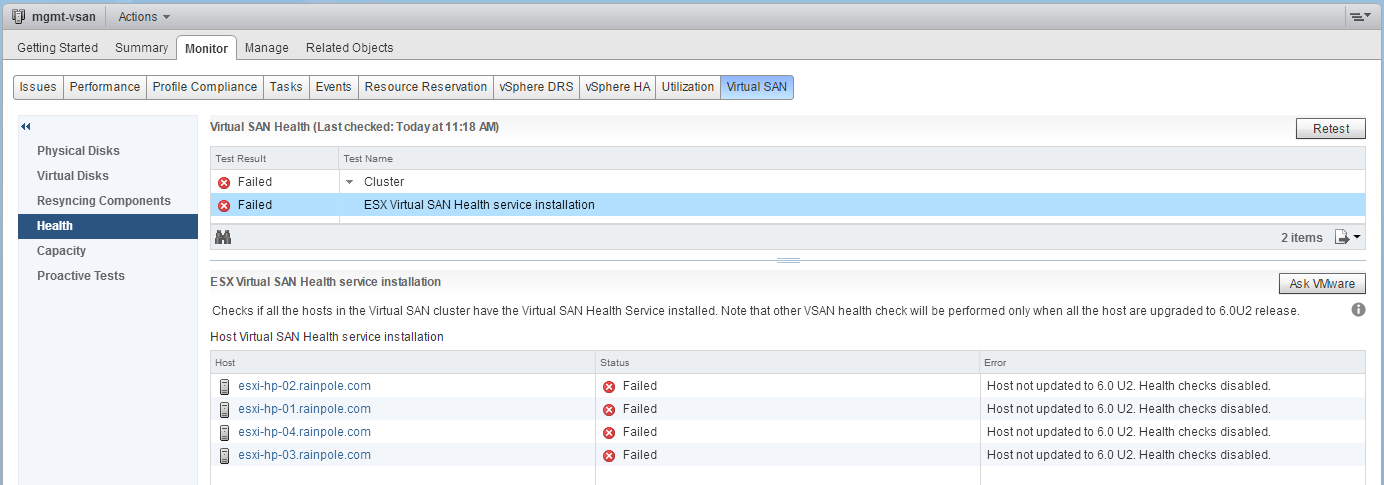Collapse the left navigation panel arrows
Screen dimensions: 1384x485
coord(26,127)
